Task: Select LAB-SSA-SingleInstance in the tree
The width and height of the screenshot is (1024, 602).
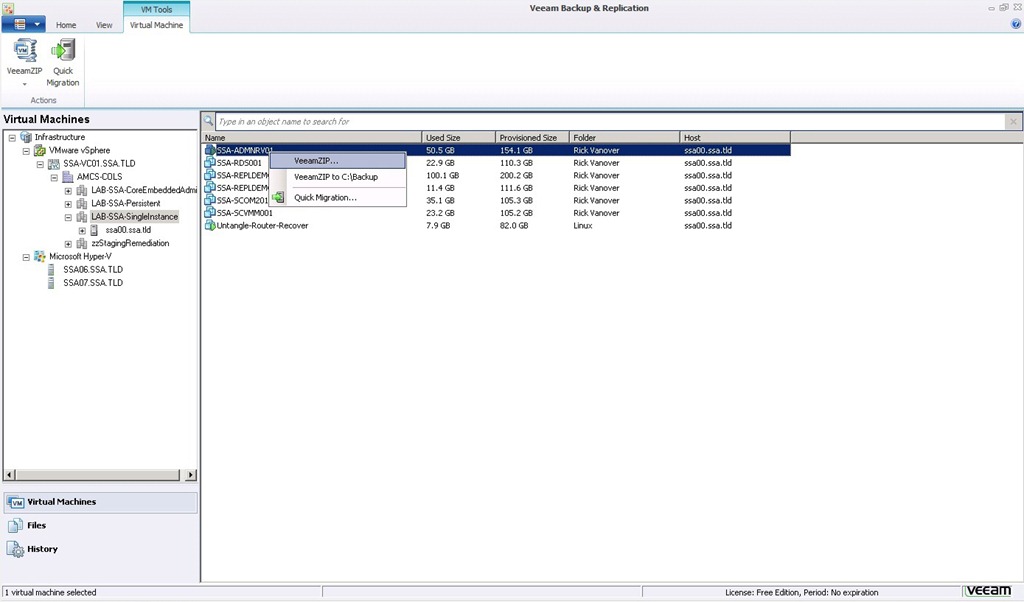Action: [x=135, y=217]
